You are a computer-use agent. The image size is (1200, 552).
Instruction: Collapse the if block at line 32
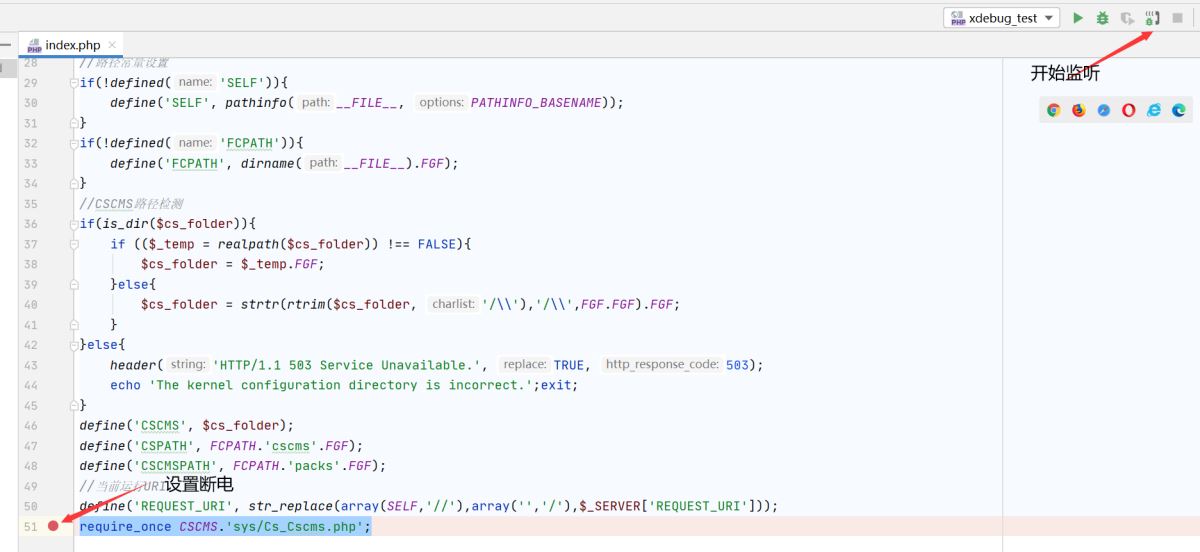[74, 143]
